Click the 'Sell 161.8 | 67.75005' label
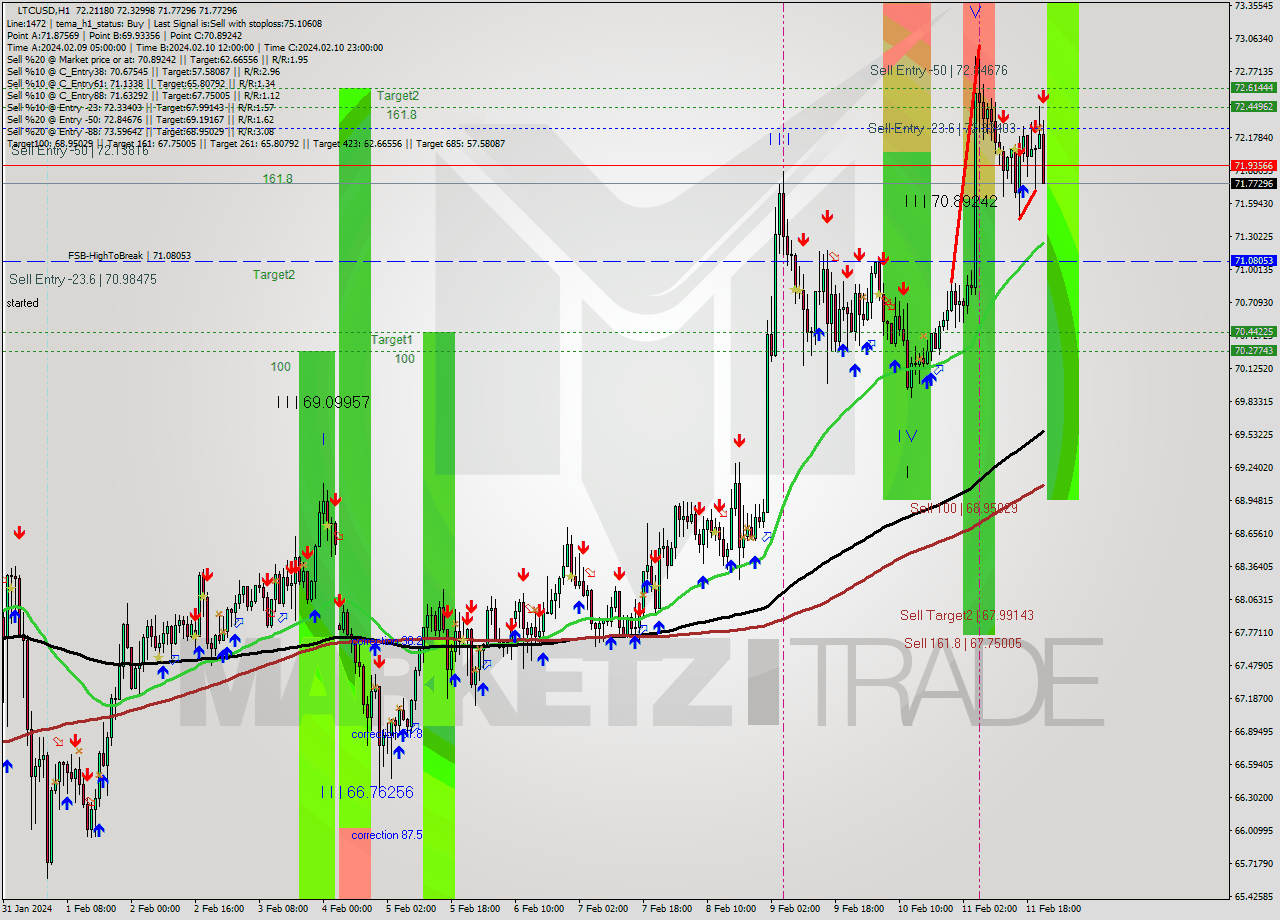Screen dimensions: 1280x920 click(963, 643)
